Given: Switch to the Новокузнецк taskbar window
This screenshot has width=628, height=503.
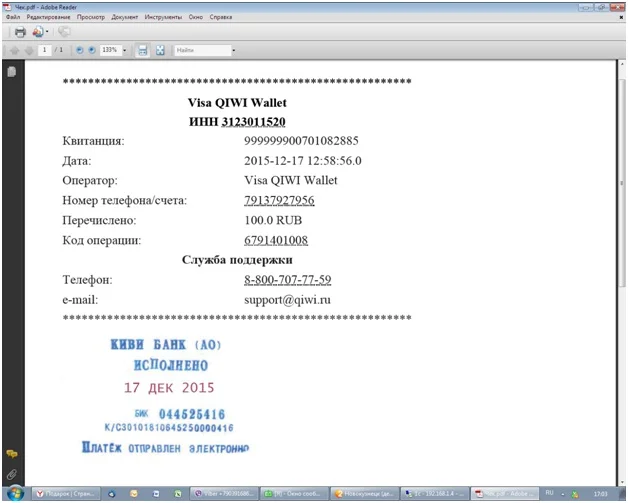Looking at the screenshot, I should tap(364, 494).
